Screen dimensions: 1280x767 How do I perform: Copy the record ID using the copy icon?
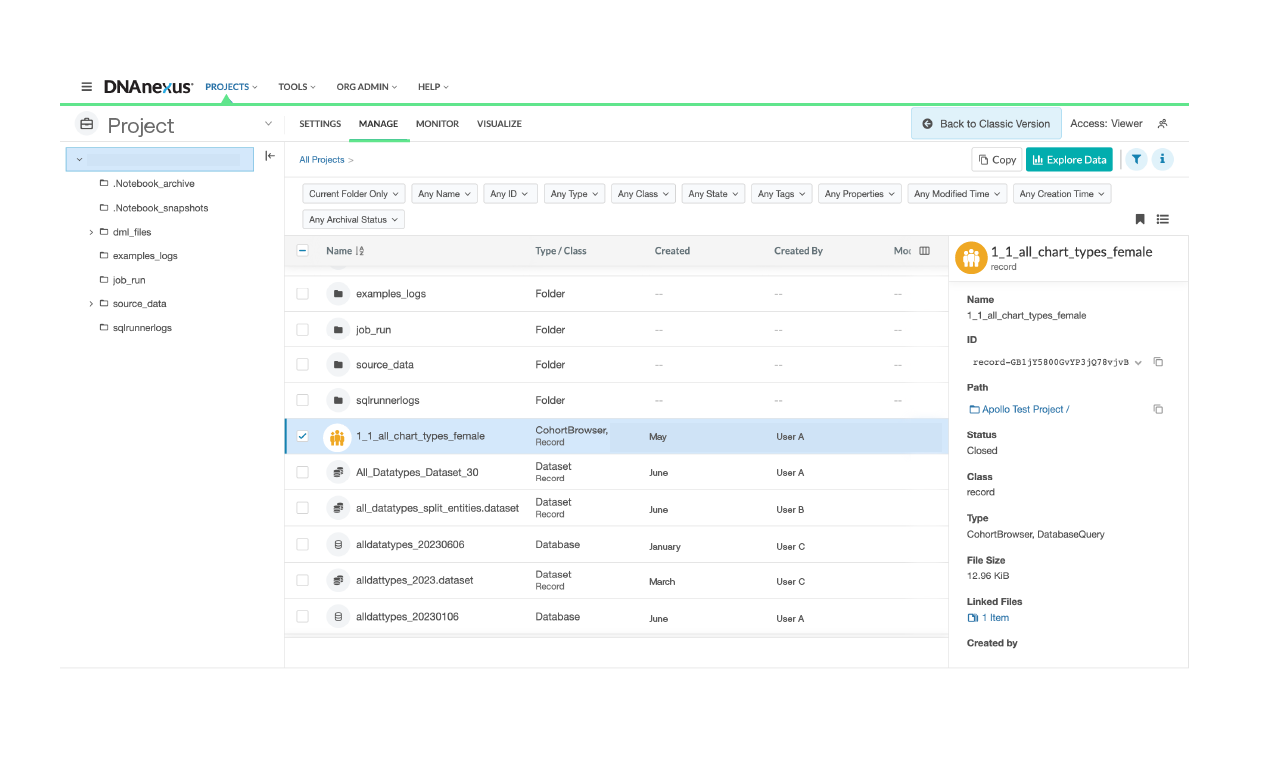click(1158, 362)
